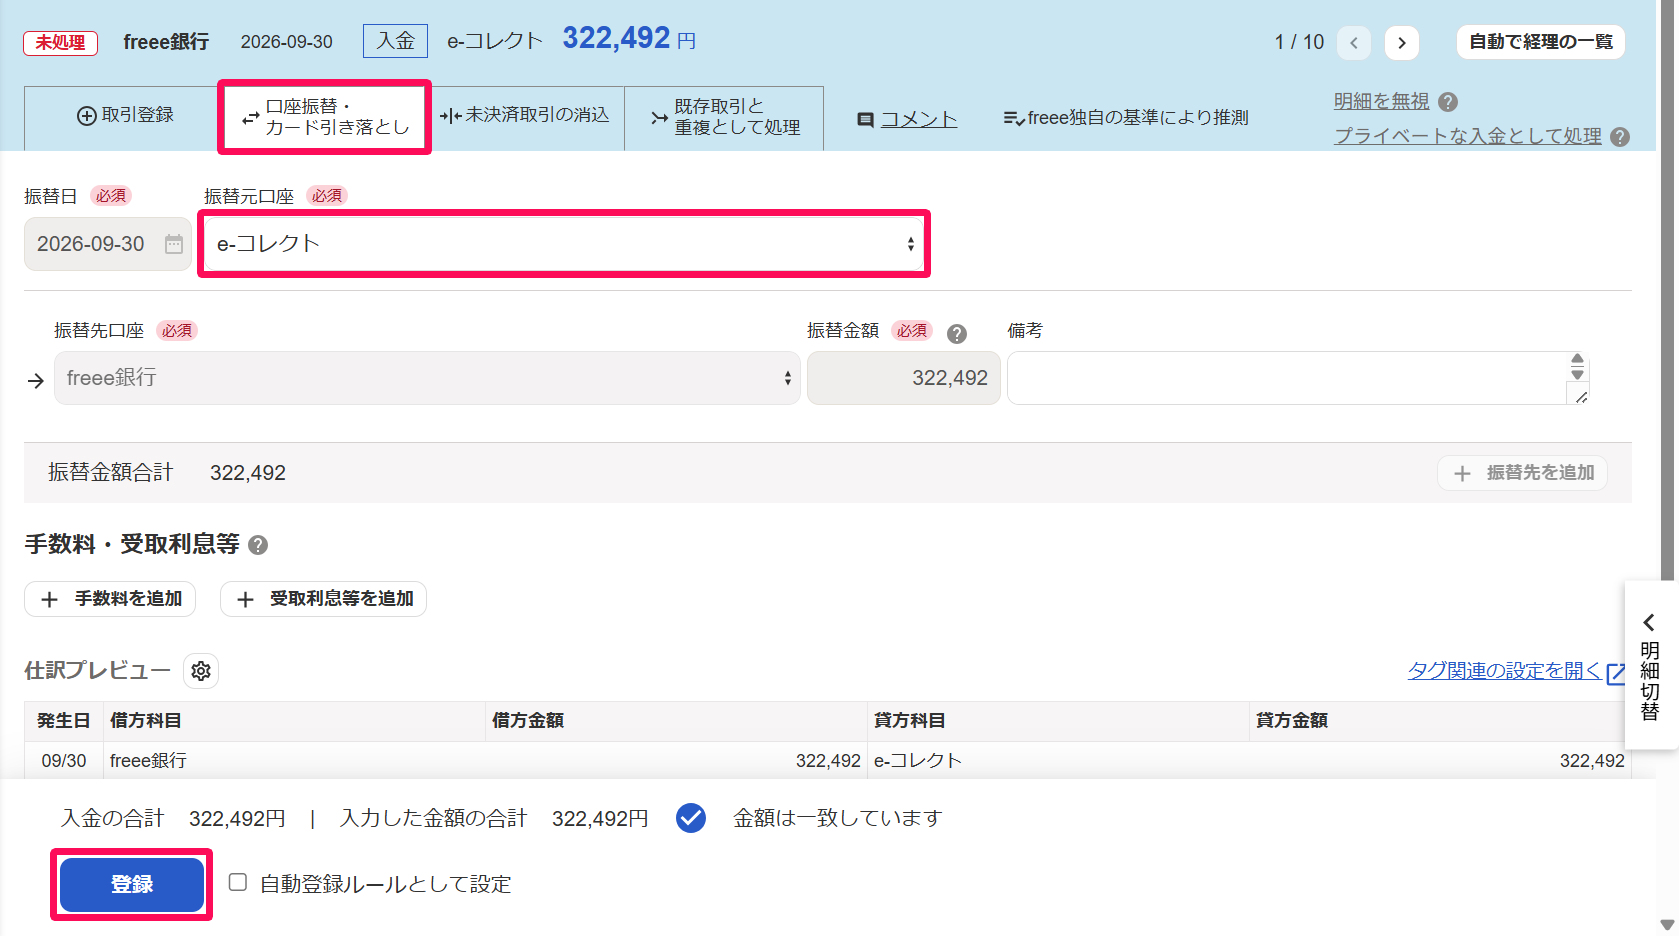
Task: Click freee独自の基準により推測 rule icon
Action: (1013, 118)
